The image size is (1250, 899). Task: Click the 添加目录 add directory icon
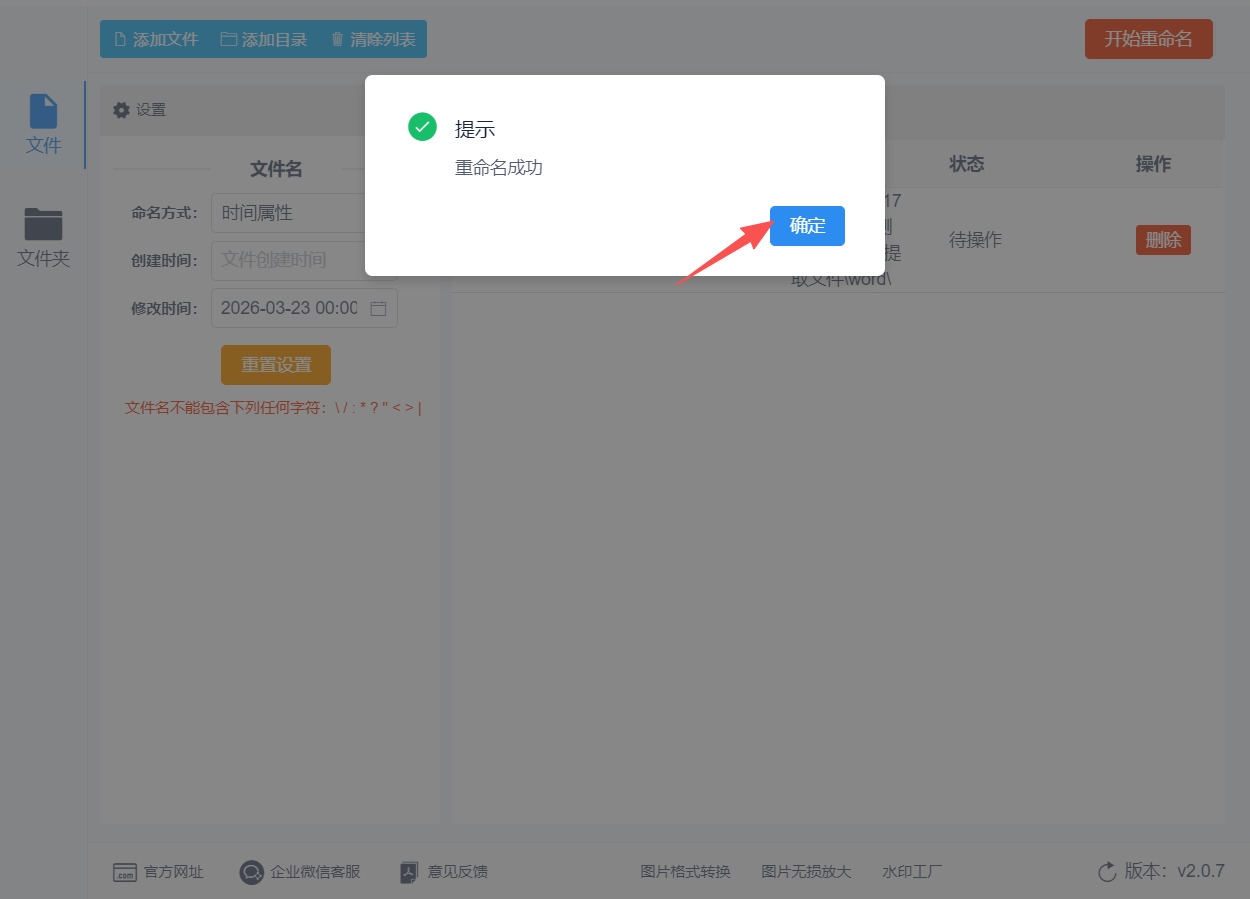[x=227, y=39]
